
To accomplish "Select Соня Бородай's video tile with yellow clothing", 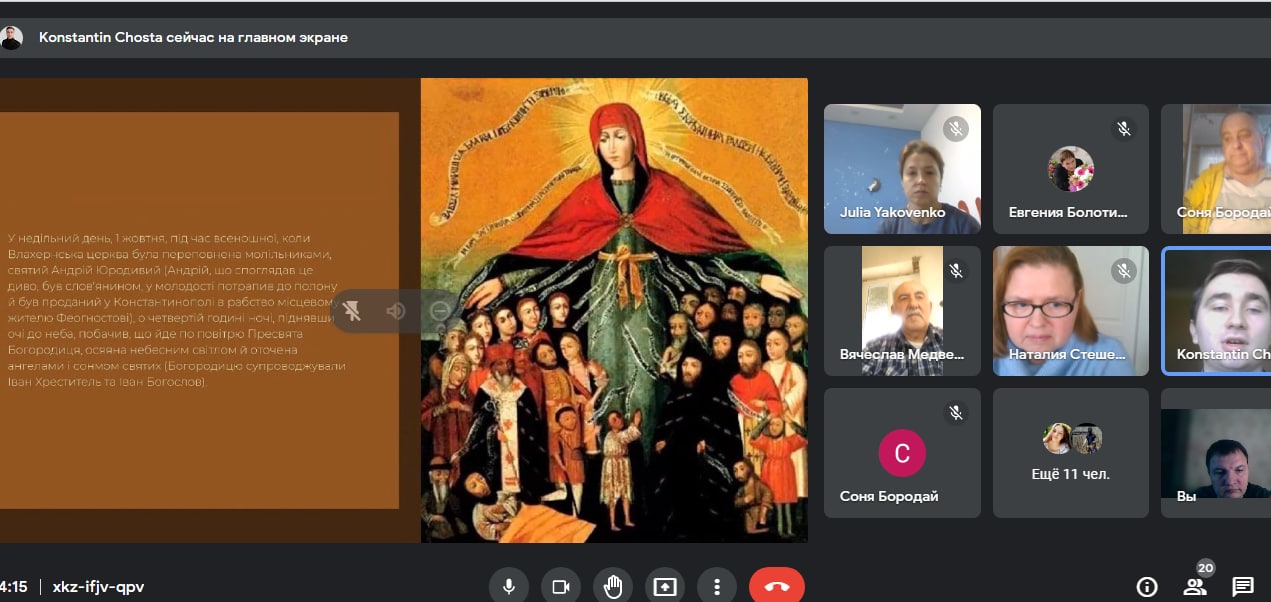I will click(x=1216, y=169).
